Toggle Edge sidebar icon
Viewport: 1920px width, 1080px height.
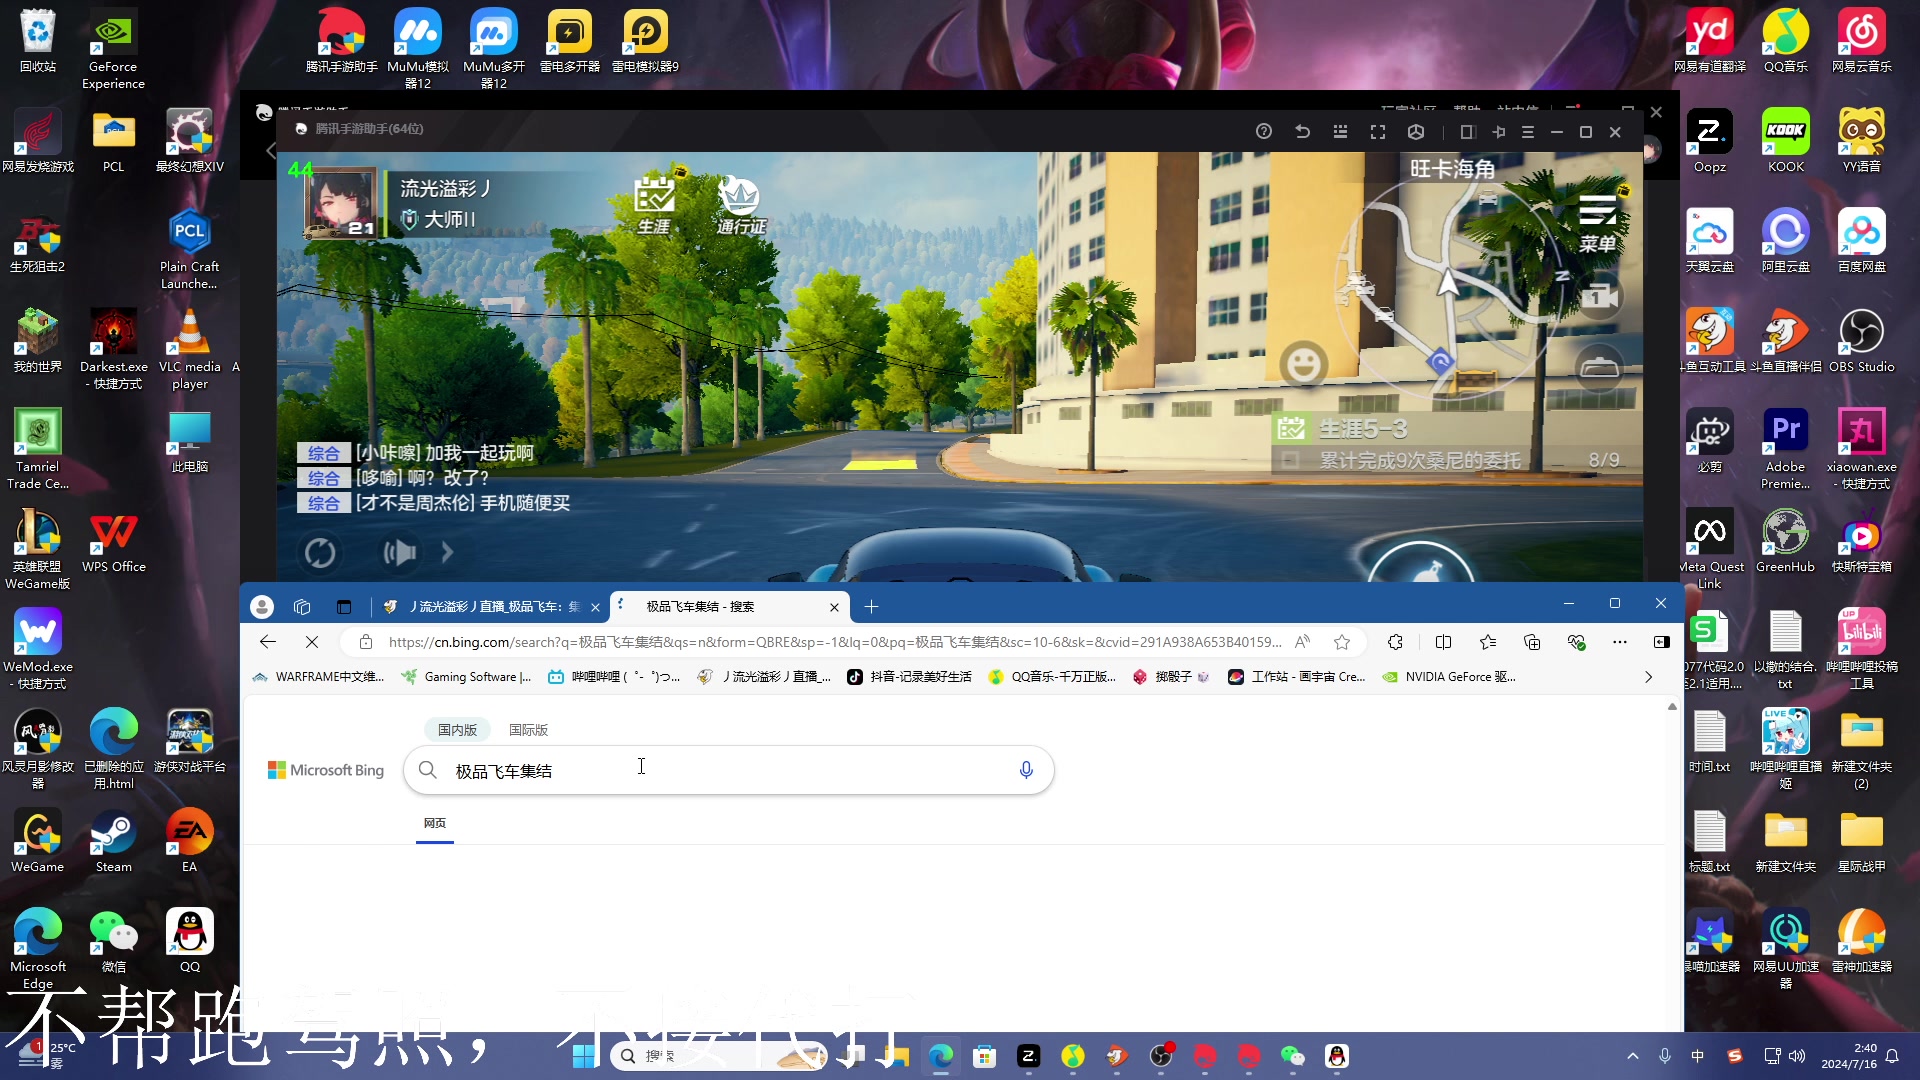[x=1662, y=642]
